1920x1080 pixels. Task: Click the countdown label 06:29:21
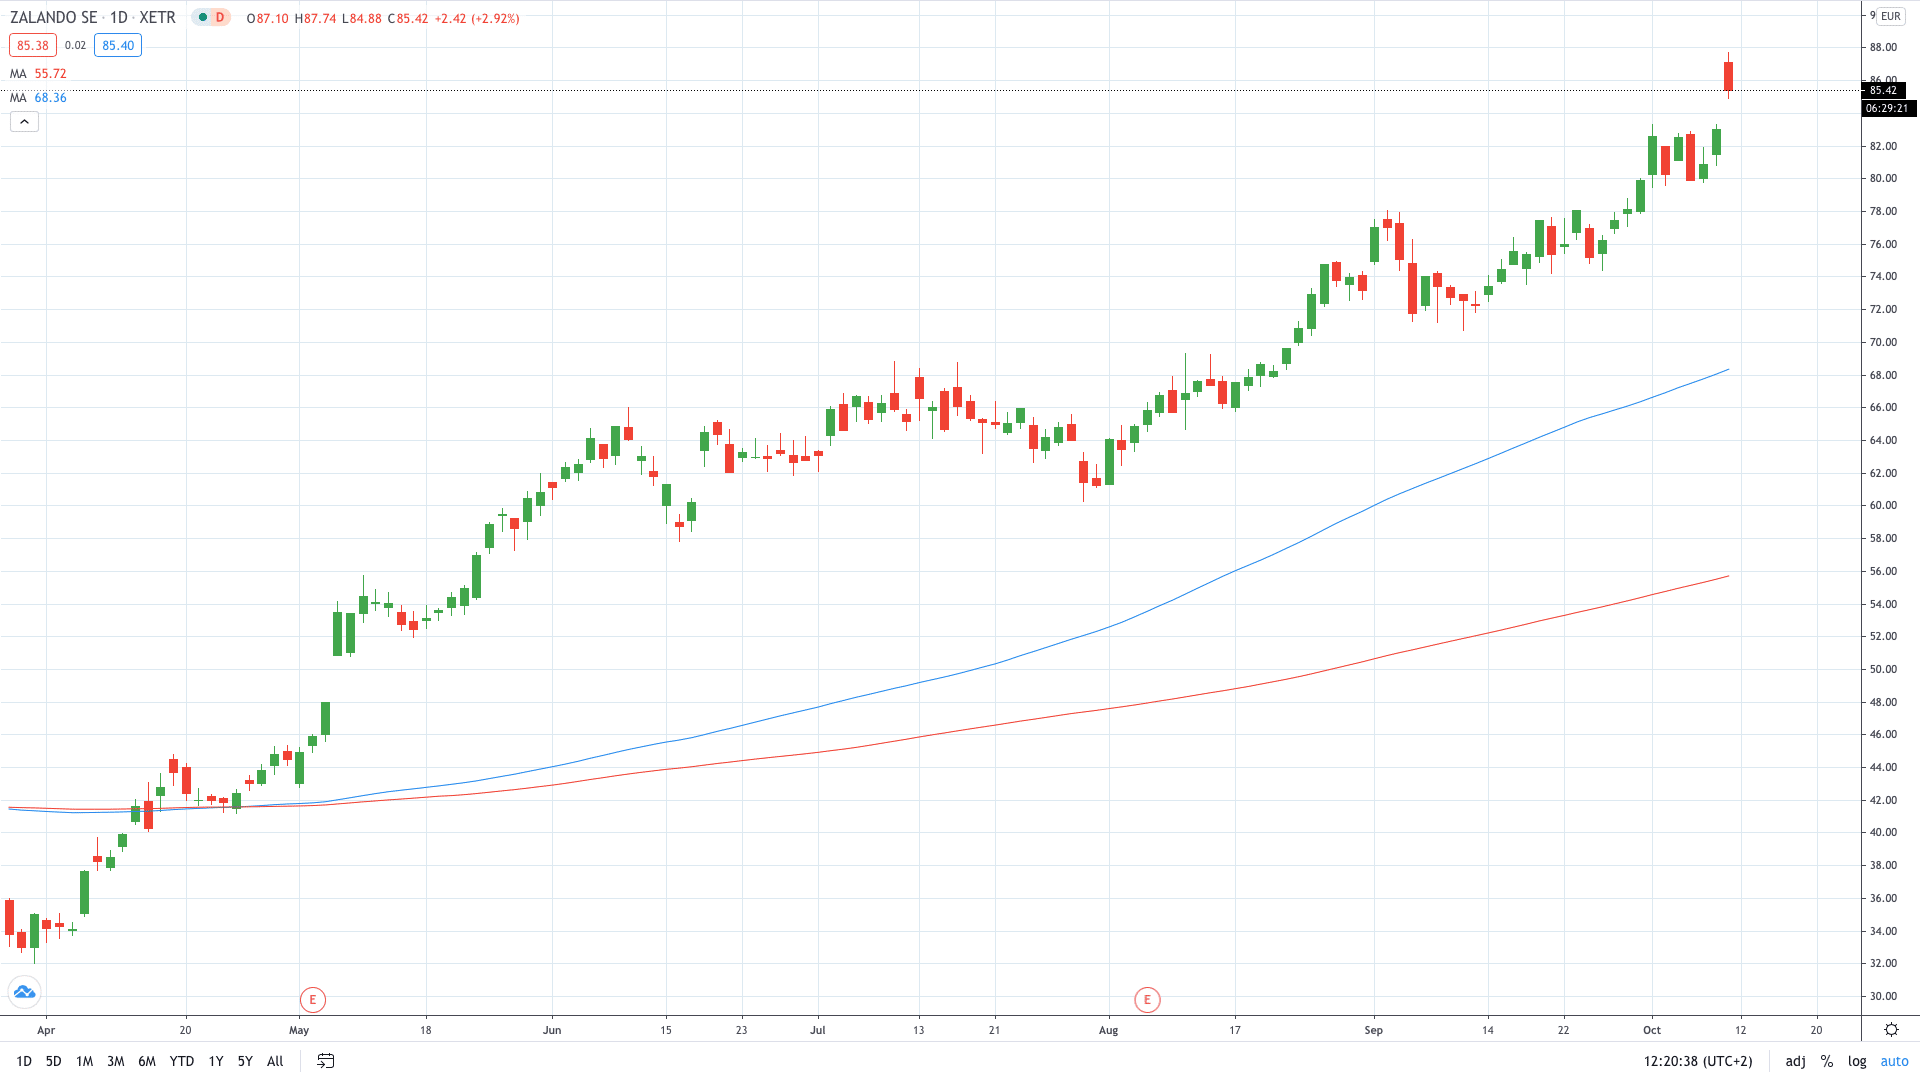(x=1888, y=108)
